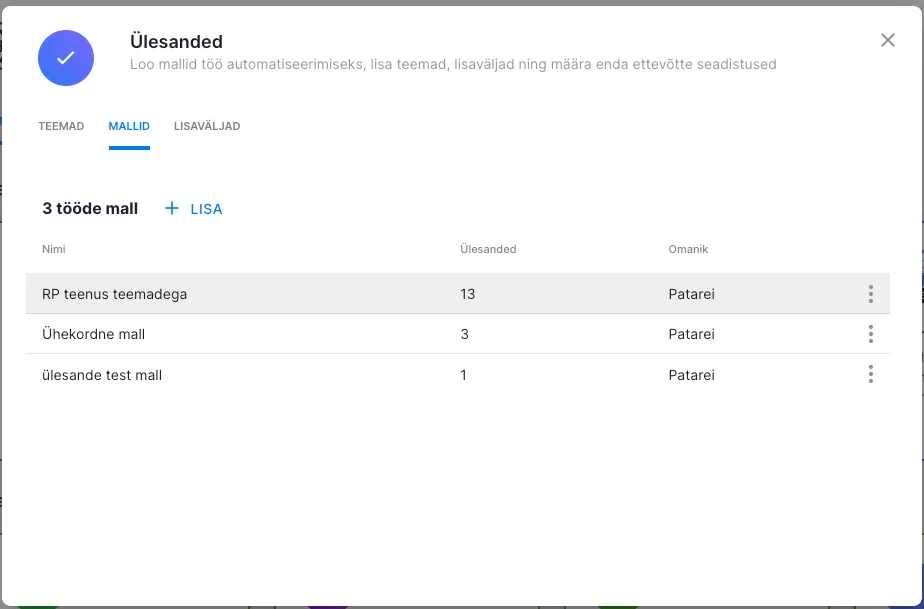
Task: Click the blue checkmark Ülesanded icon
Action: pyautogui.click(x=66, y=58)
